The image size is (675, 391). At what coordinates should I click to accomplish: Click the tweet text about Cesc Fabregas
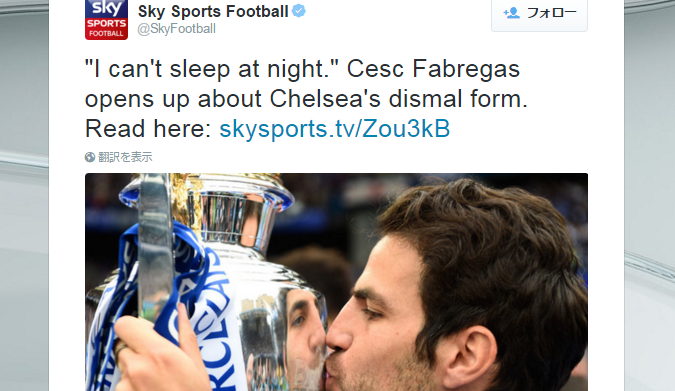click(306, 99)
